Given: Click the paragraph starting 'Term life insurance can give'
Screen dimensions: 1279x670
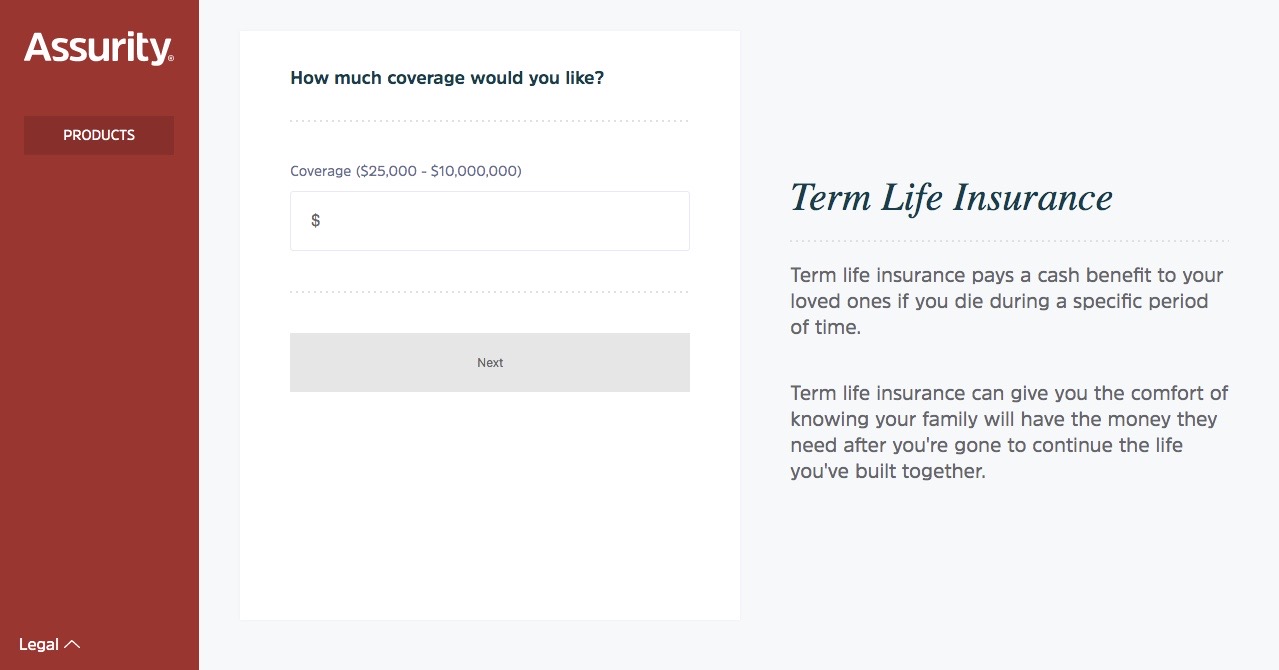Looking at the screenshot, I should click(1008, 432).
